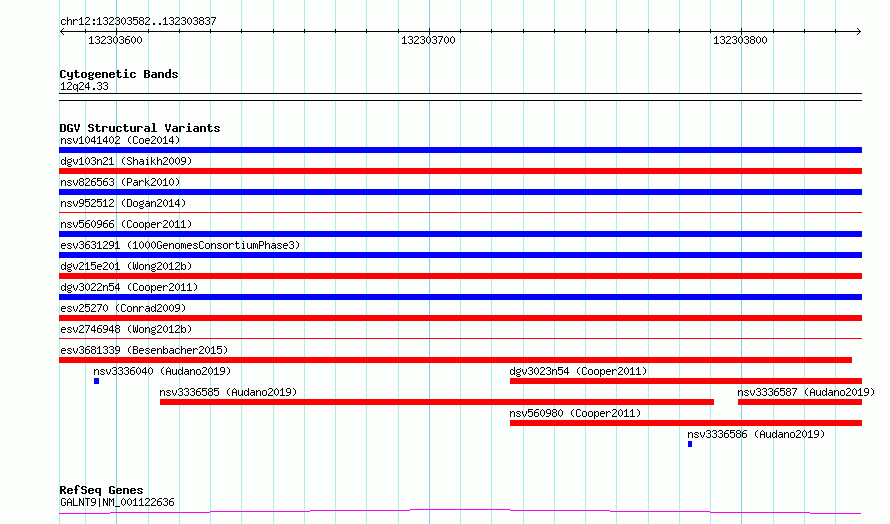Open the esv2746948 (Wong2012b) label
This screenshot has height=524, width=890.
pyautogui.click(x=126, y=329)
